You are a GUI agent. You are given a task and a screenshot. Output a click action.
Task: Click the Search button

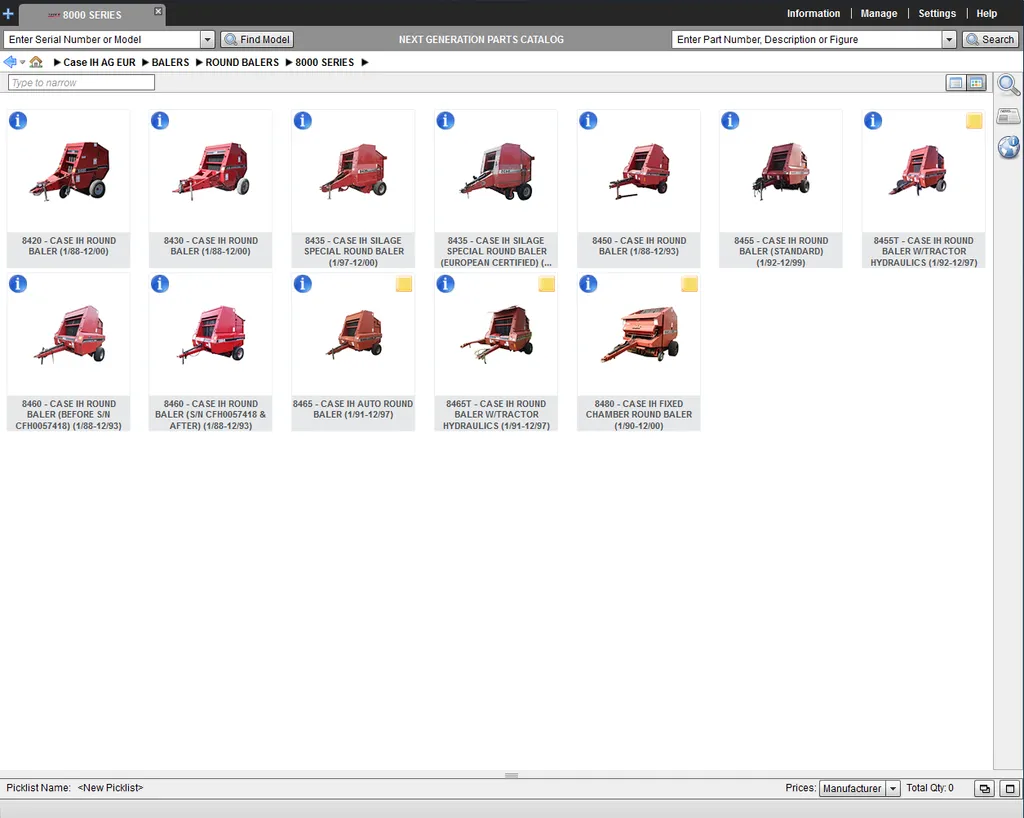(990, 40)
